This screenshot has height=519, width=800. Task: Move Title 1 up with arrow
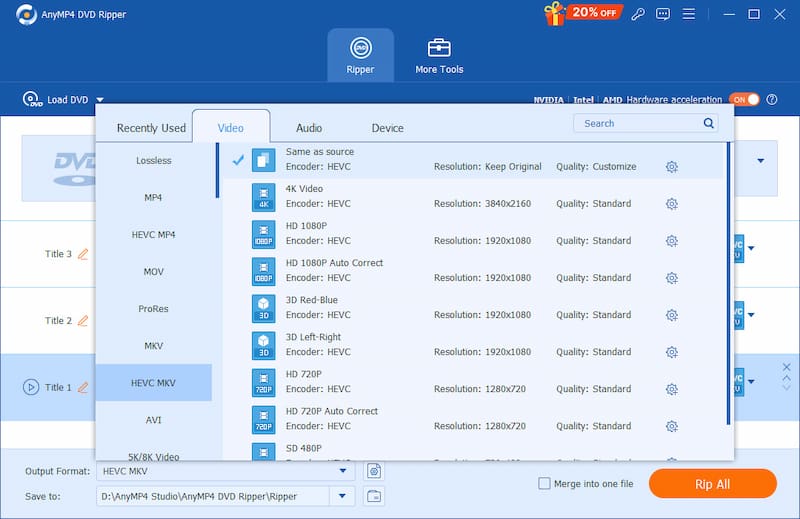tap(786, 379)
